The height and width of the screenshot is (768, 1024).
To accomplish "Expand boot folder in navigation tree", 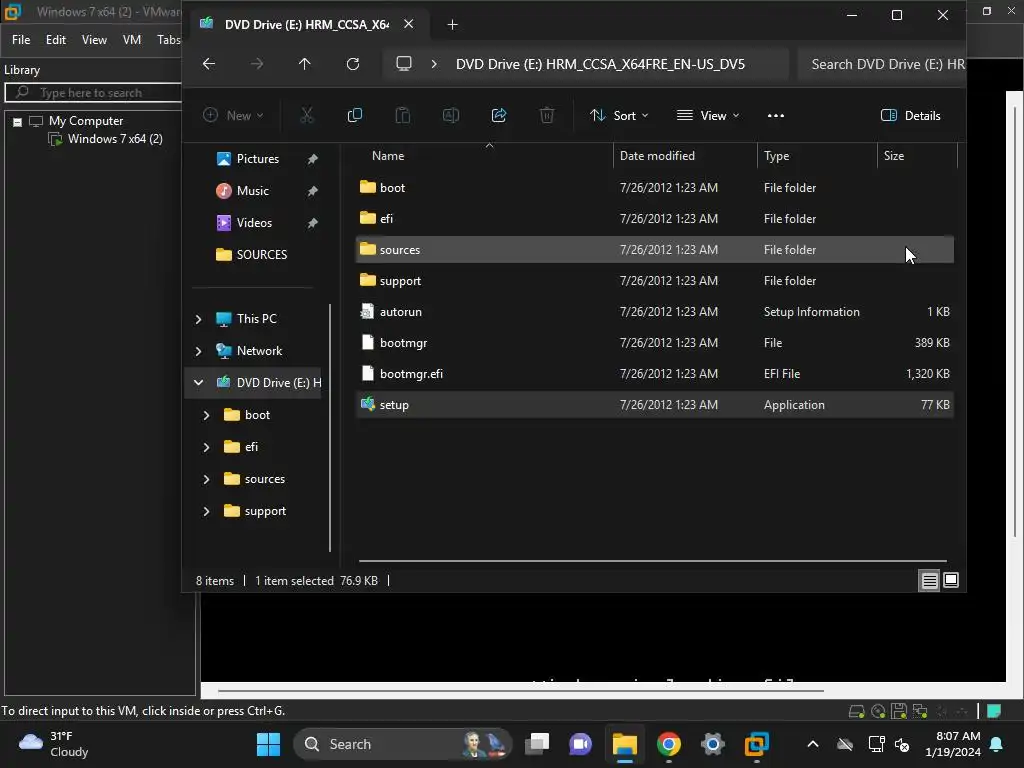I will coord(206,415).
